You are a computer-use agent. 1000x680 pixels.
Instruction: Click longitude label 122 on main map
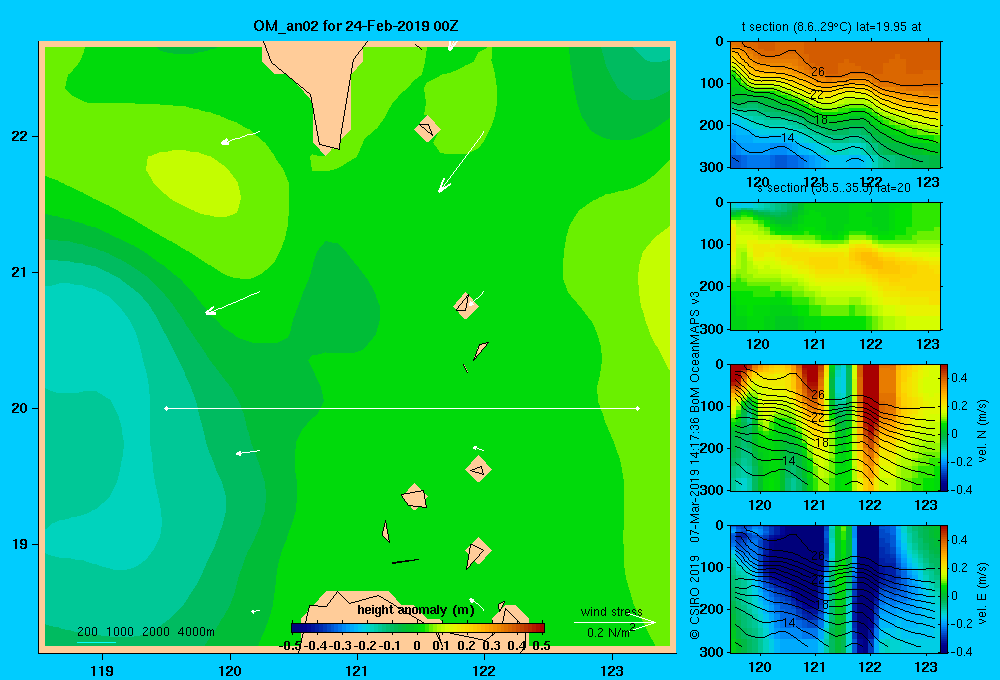[x=484, y=670]
